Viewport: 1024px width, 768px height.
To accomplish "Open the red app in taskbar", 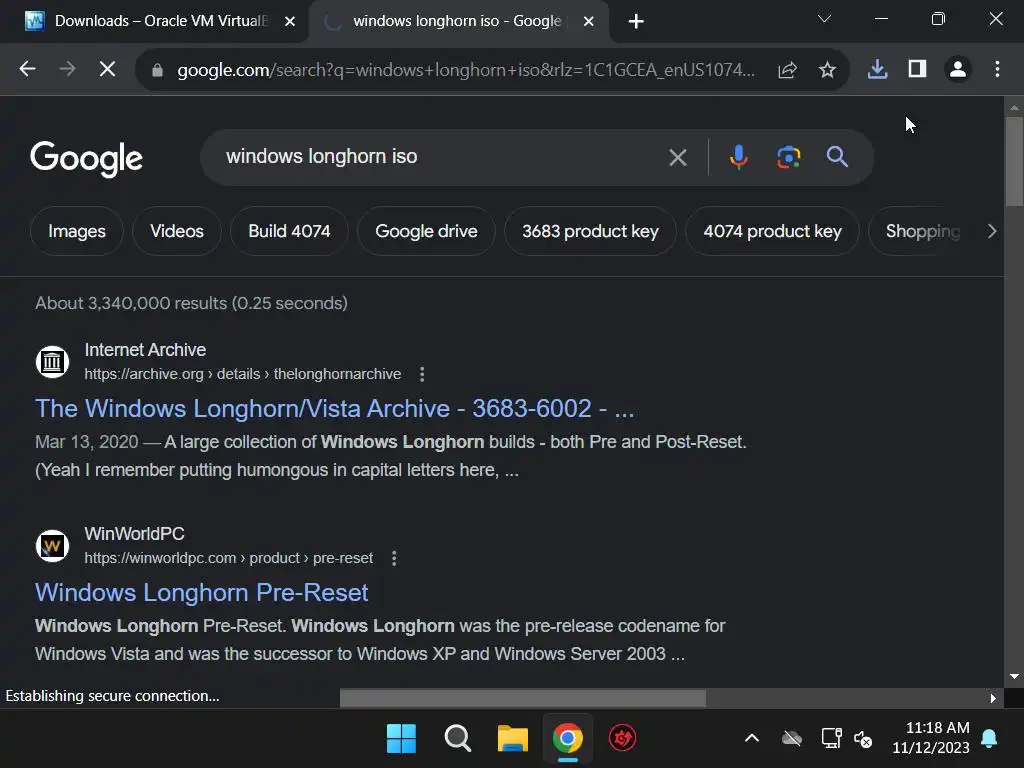I will pos(622,739).
